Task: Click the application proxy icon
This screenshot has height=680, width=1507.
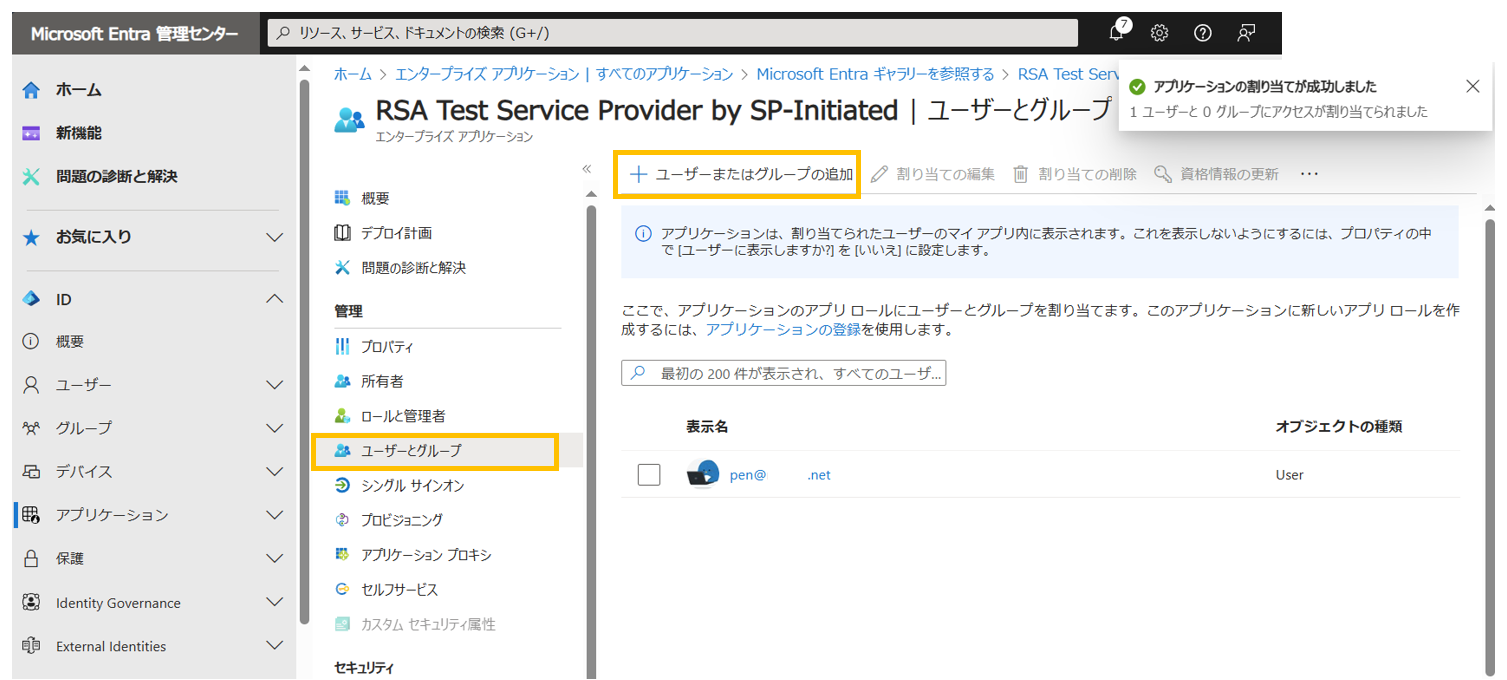Action: coord(343,554)
